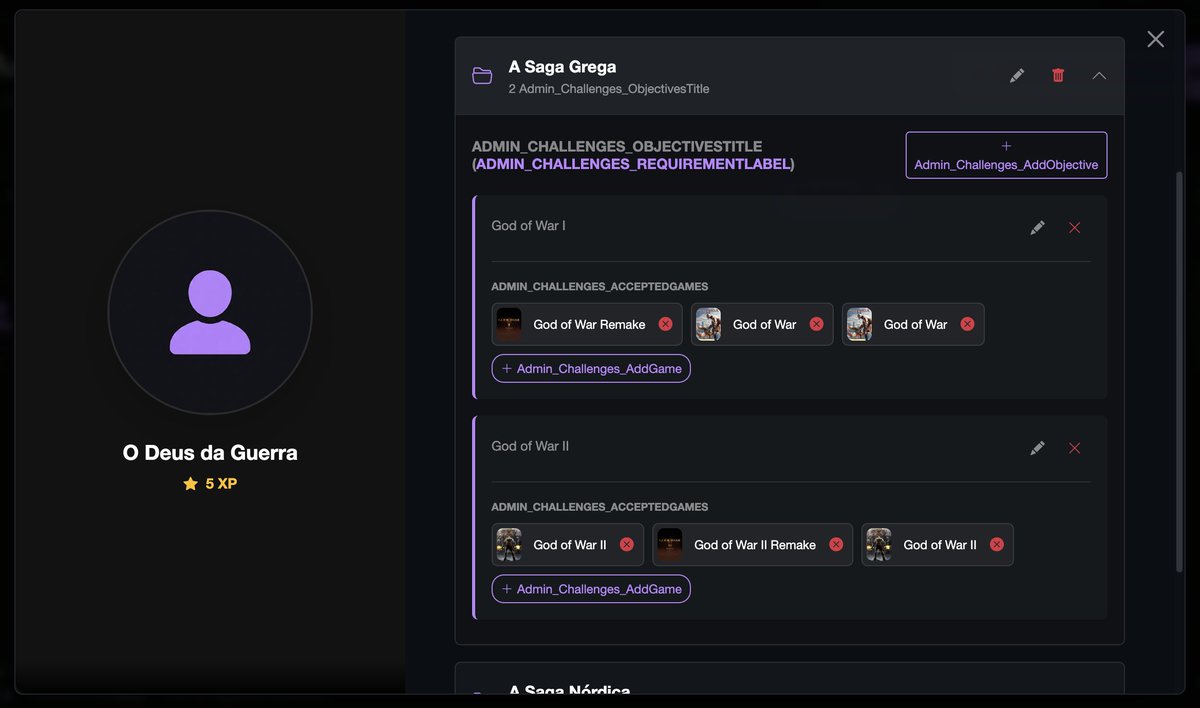
Task: Click the God of War I objective name
Action: coord(528,226)
